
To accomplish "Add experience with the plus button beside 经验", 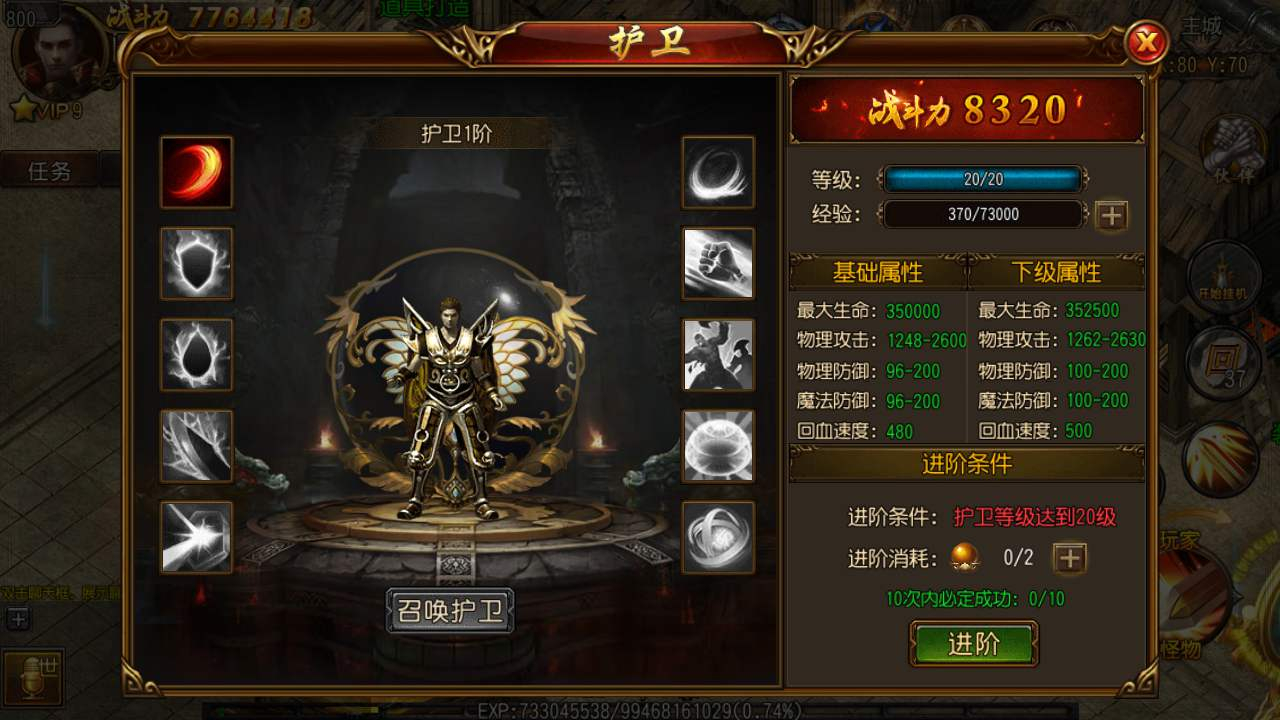I will [1112, 215].
